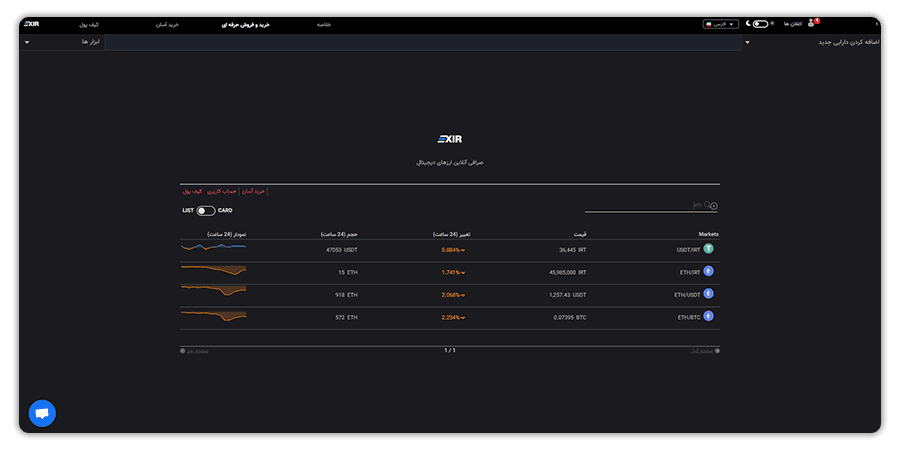Click the volume 572 ETH
Image resolution: width=900 pixels, height=450 pixels.
coord(347,317)
